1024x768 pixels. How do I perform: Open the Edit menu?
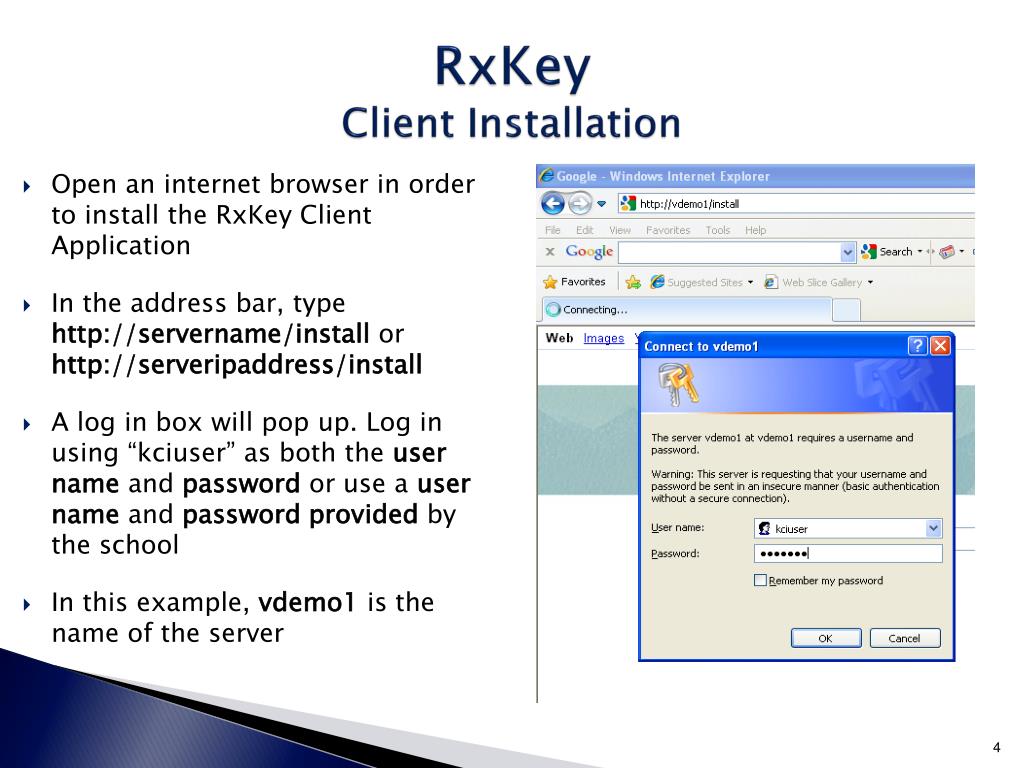584,230
